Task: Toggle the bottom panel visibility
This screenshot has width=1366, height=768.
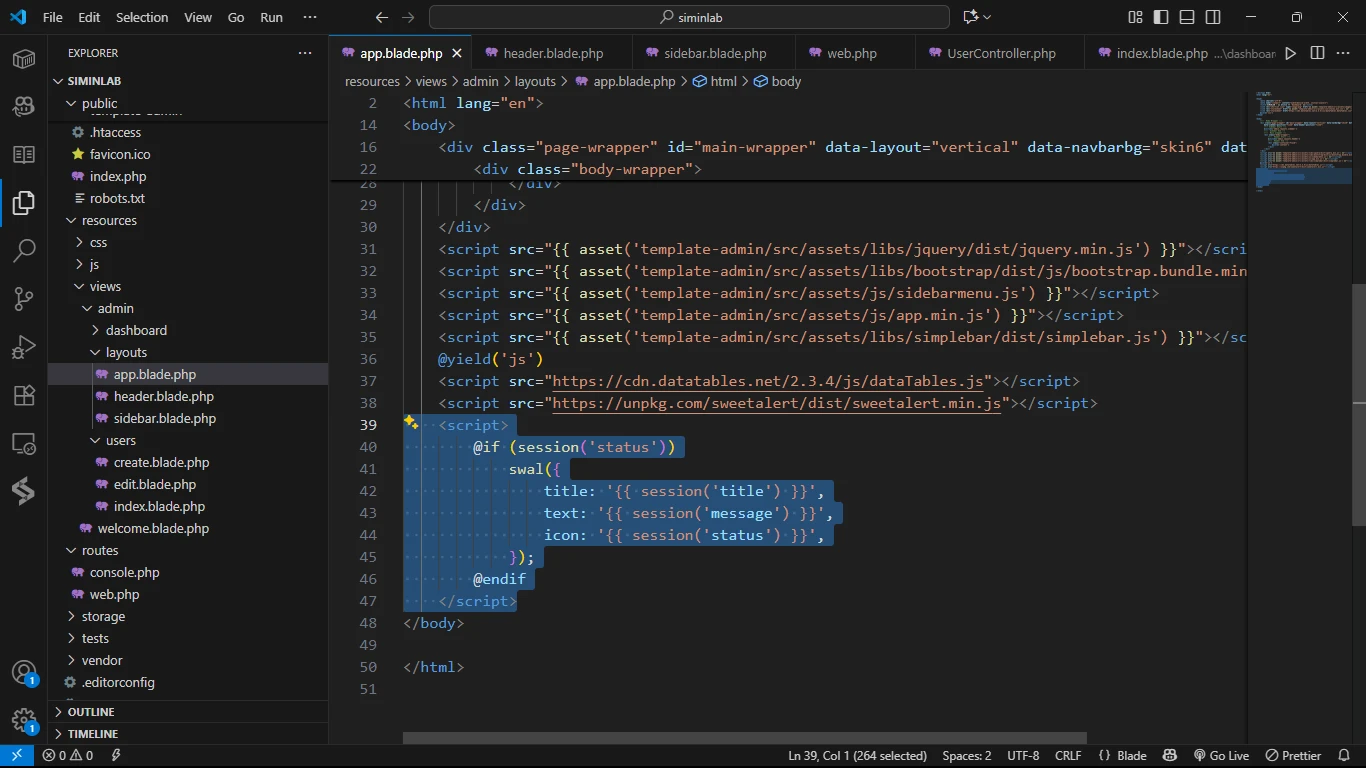Action: [1187, 17]
